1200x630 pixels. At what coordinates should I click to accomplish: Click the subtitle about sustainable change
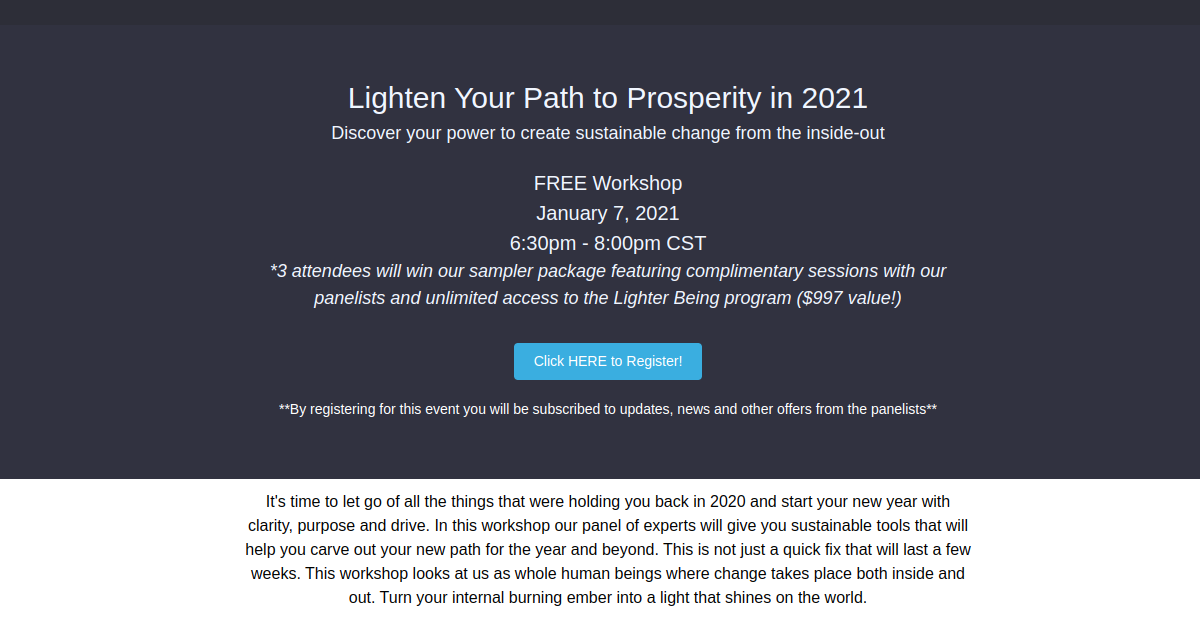coord(607,132)
